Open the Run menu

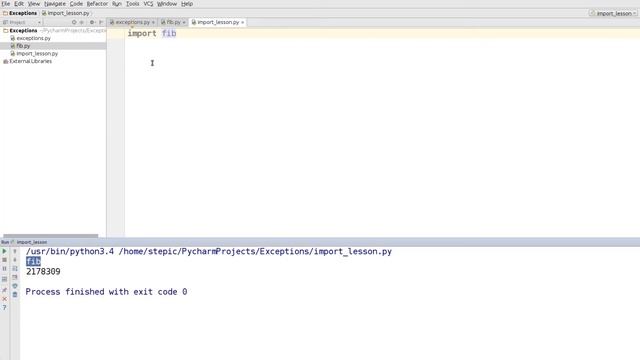tap(117, 4)
